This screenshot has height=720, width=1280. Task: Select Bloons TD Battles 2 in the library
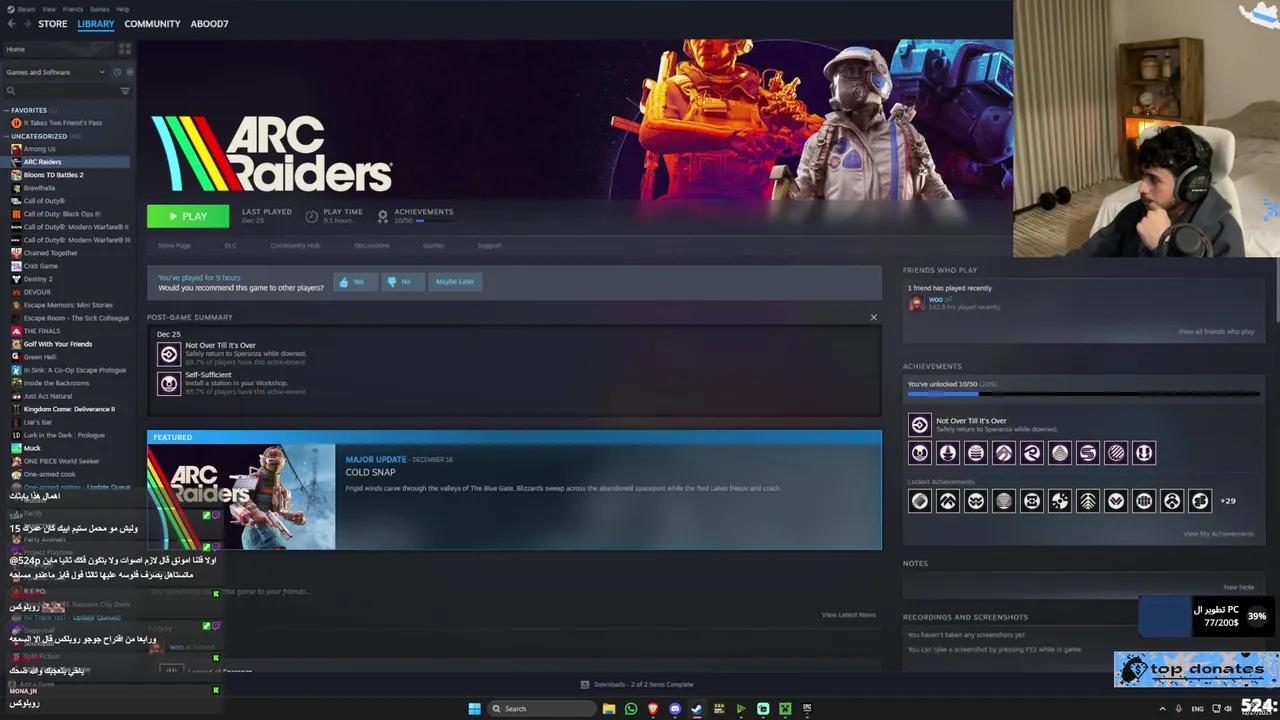click(x=53, y=175)
